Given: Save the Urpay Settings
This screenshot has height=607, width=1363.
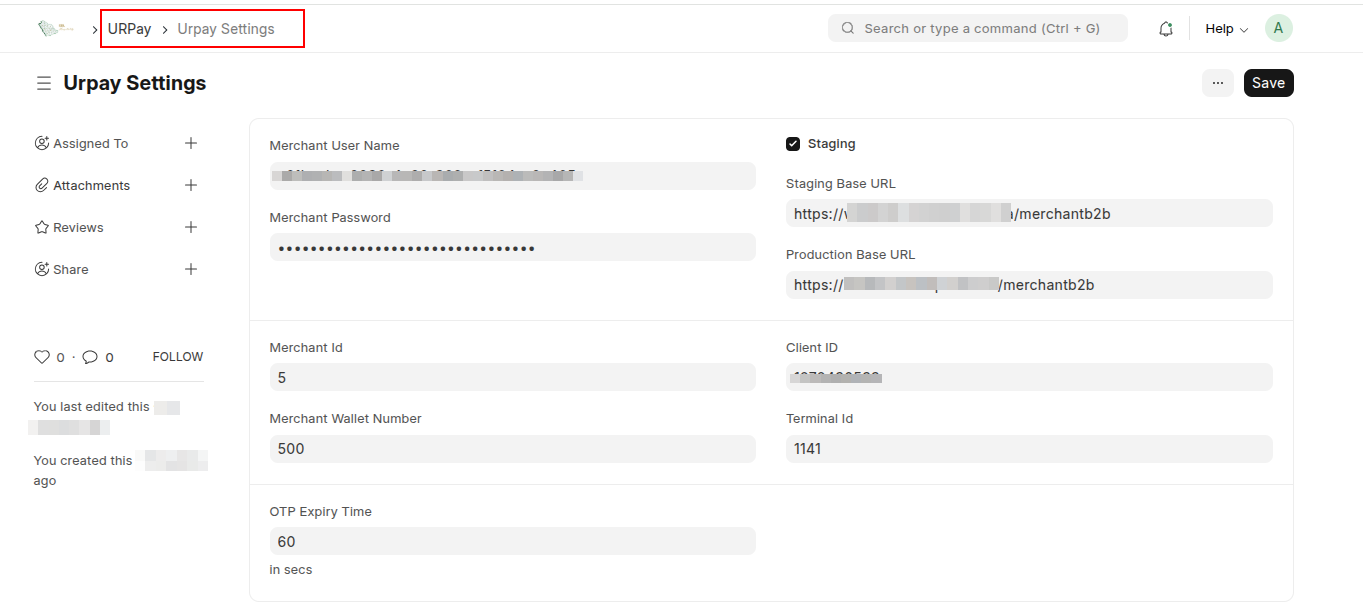Looking at the screenshot, I should coord(1268,83).
